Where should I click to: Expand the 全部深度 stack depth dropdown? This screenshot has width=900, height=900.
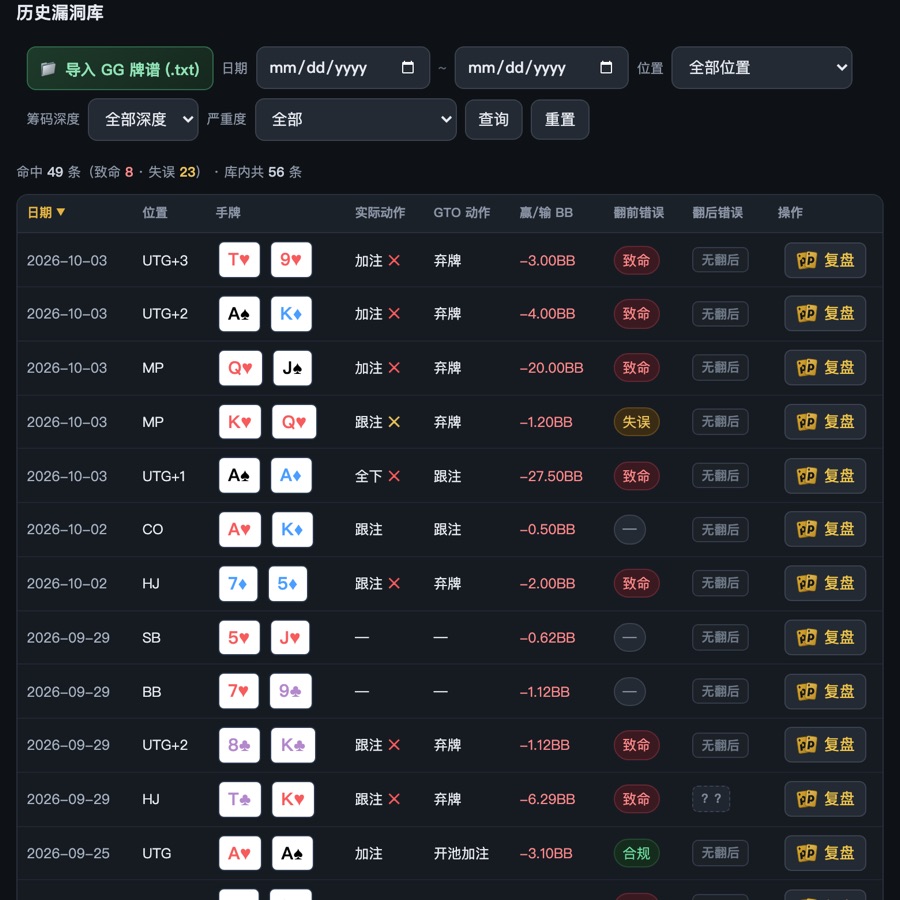[x=143, y=119]
